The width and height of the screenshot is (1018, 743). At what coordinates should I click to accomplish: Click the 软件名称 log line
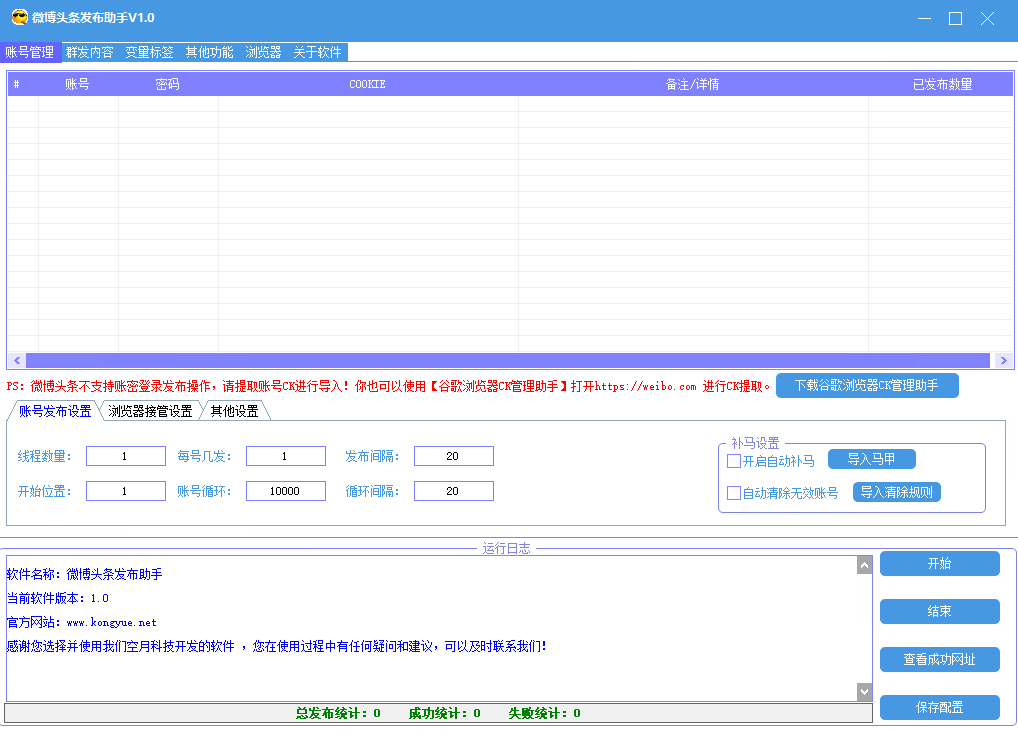coord(84,574)
